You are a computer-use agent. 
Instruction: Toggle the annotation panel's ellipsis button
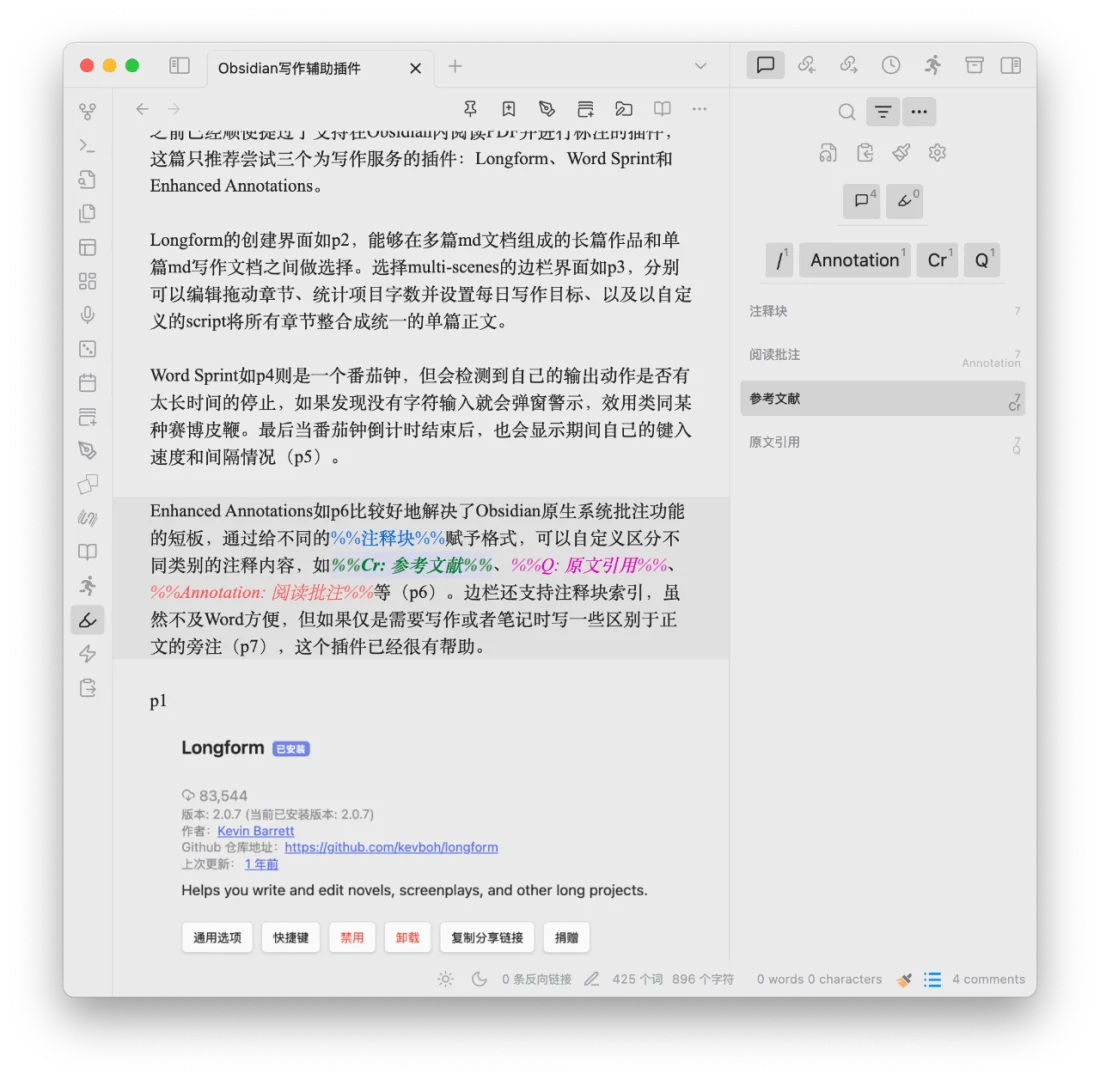919,112
